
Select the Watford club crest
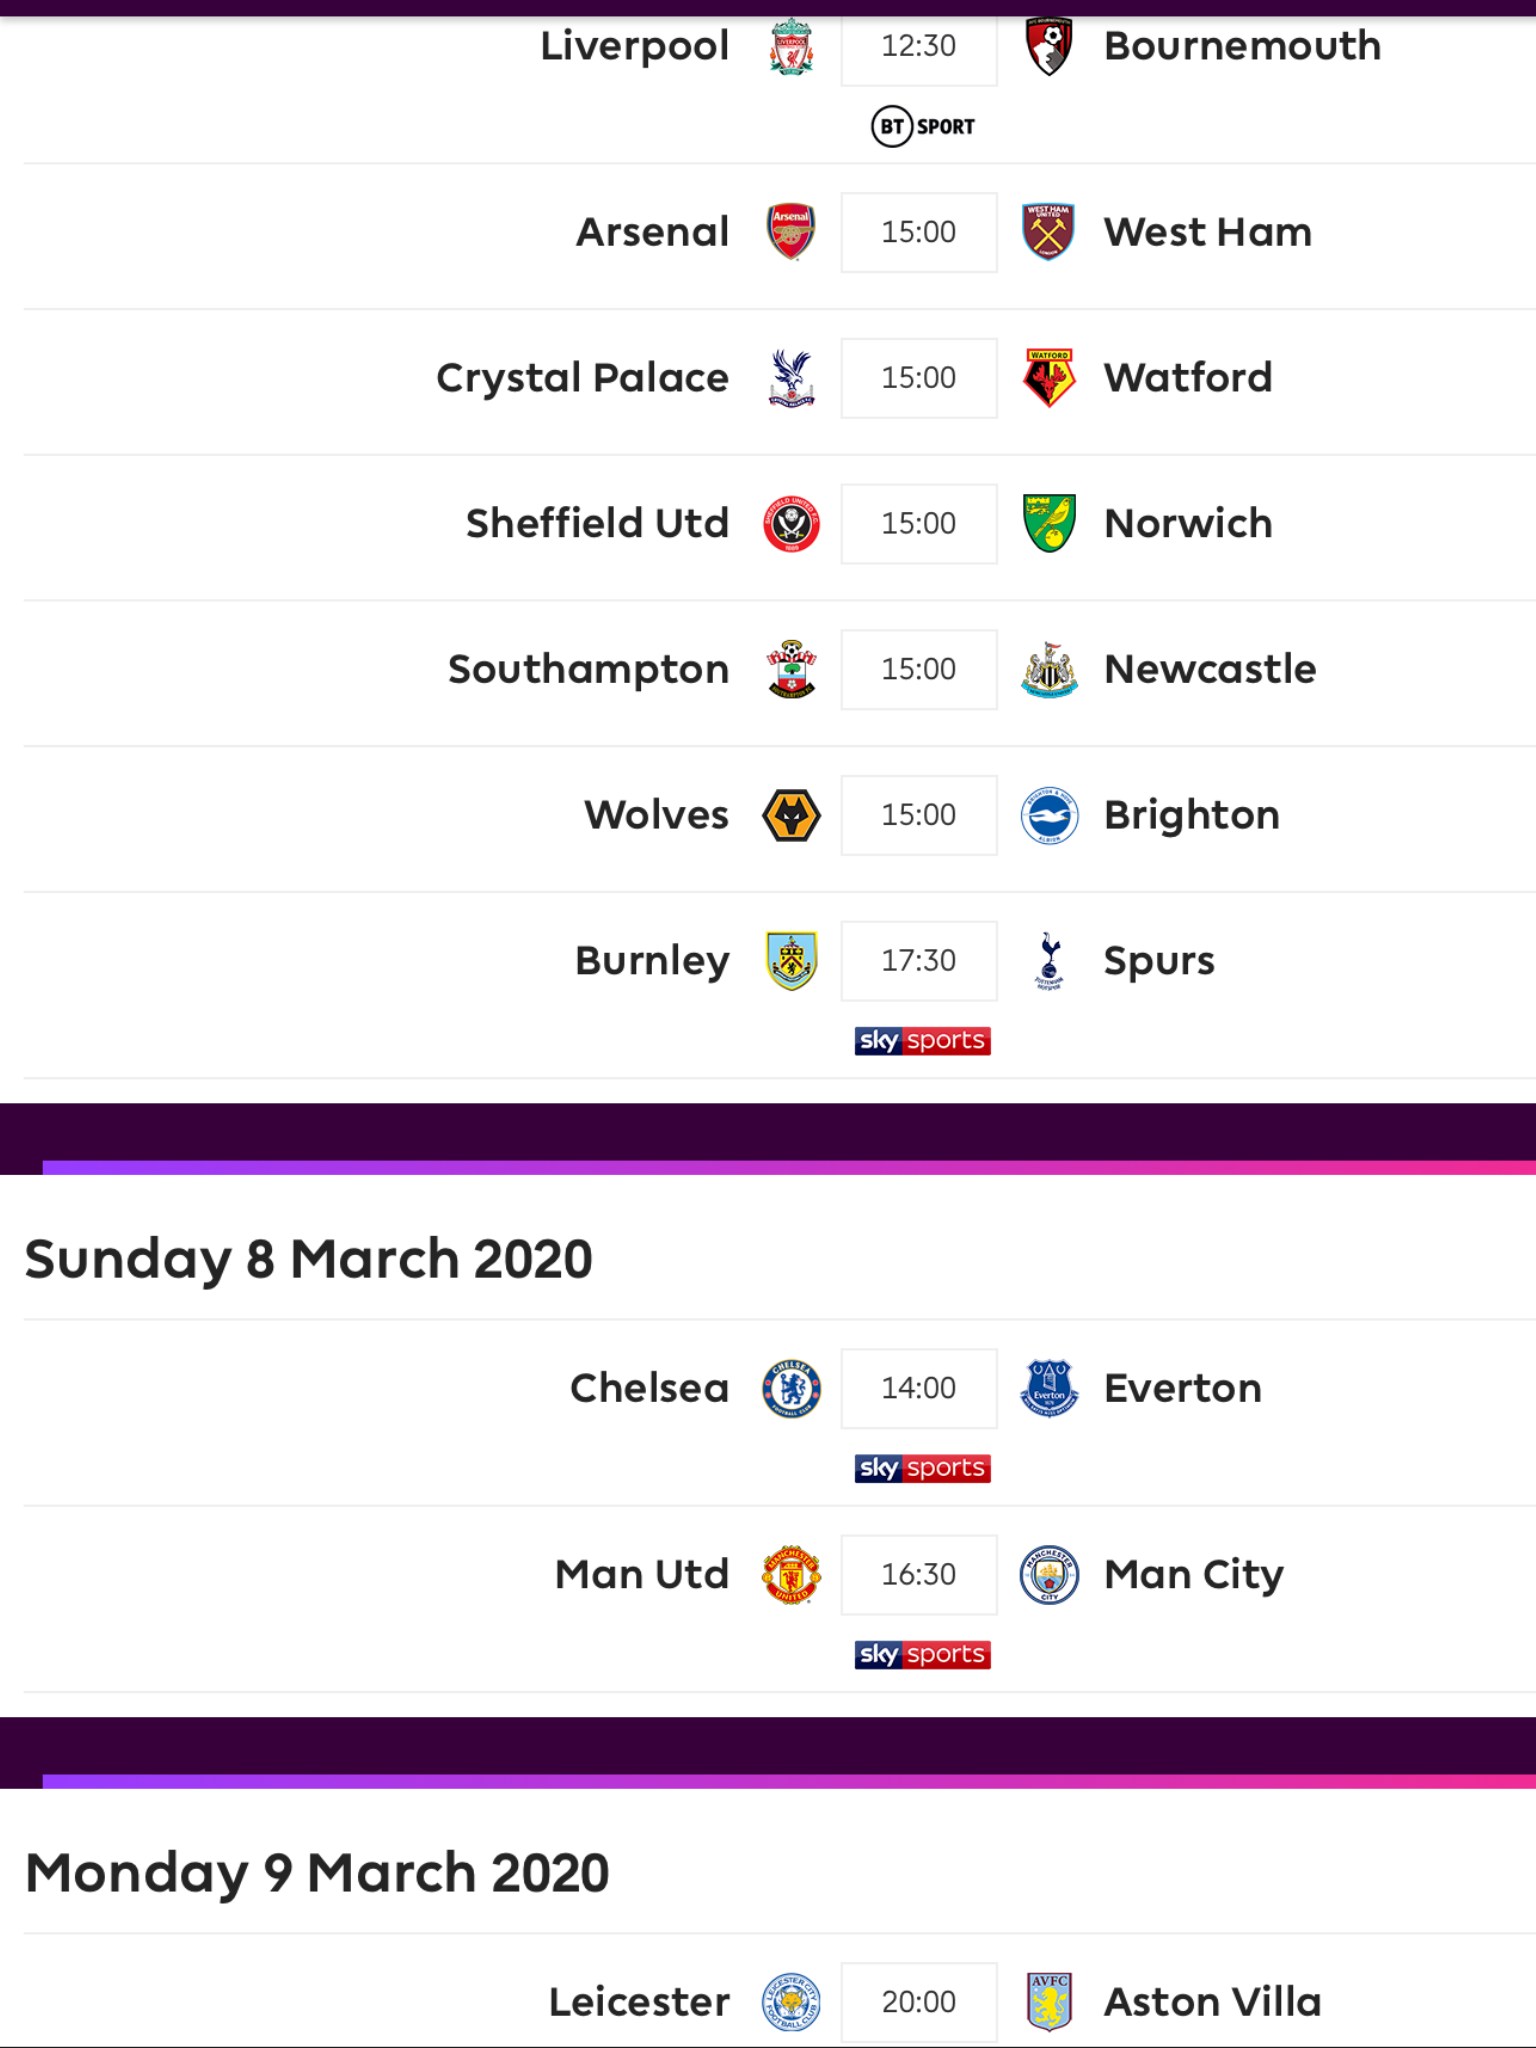click(x=1049, y=378)
